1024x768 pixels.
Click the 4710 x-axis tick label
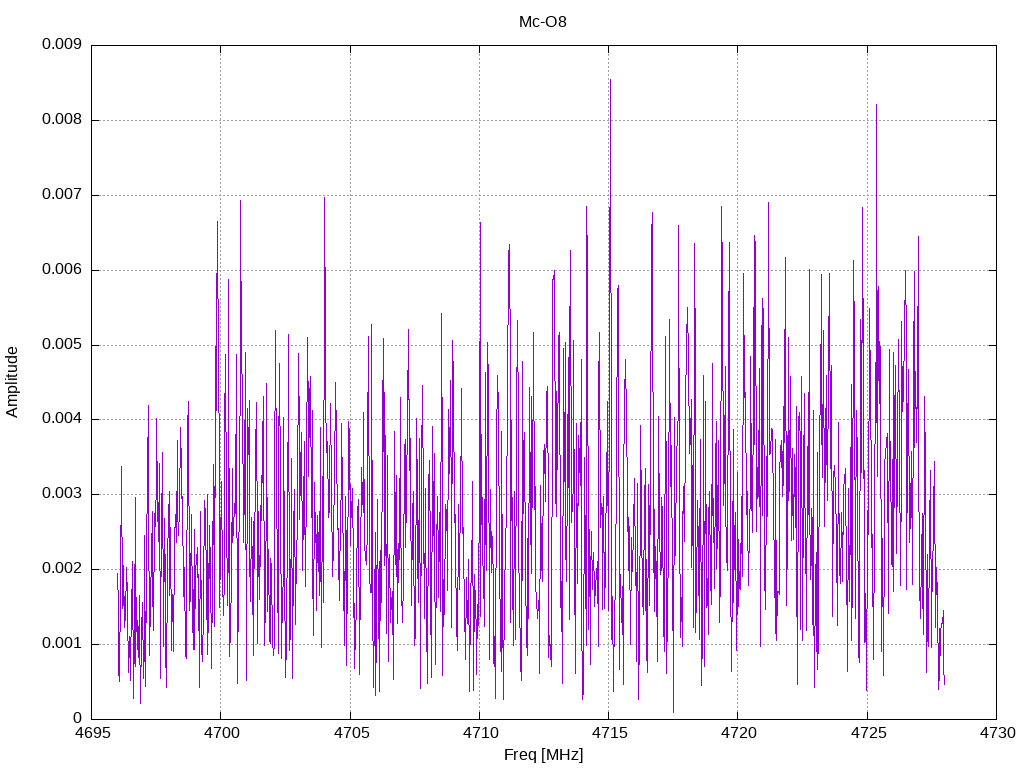point(480,733)
